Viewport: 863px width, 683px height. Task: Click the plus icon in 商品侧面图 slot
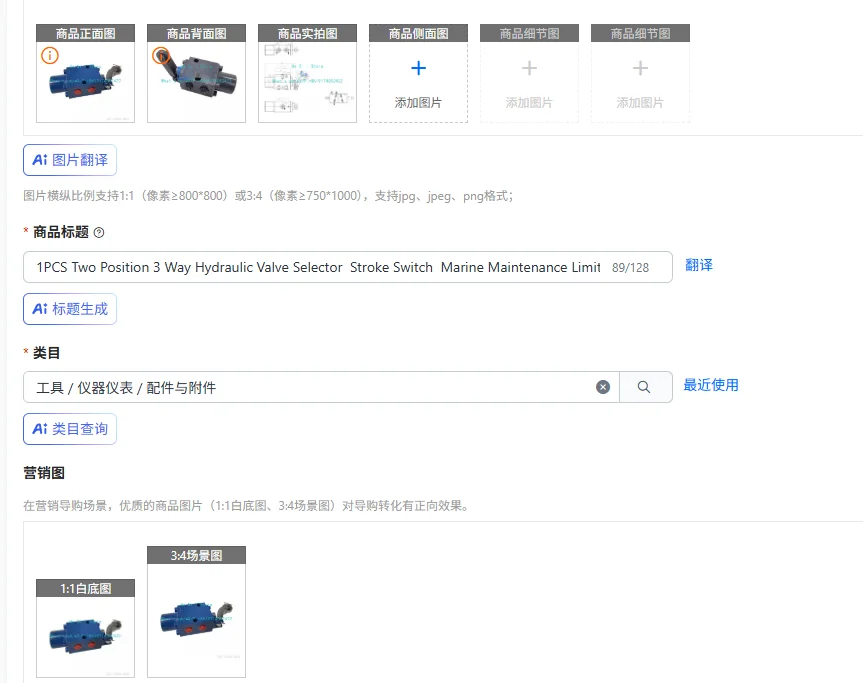418,68
